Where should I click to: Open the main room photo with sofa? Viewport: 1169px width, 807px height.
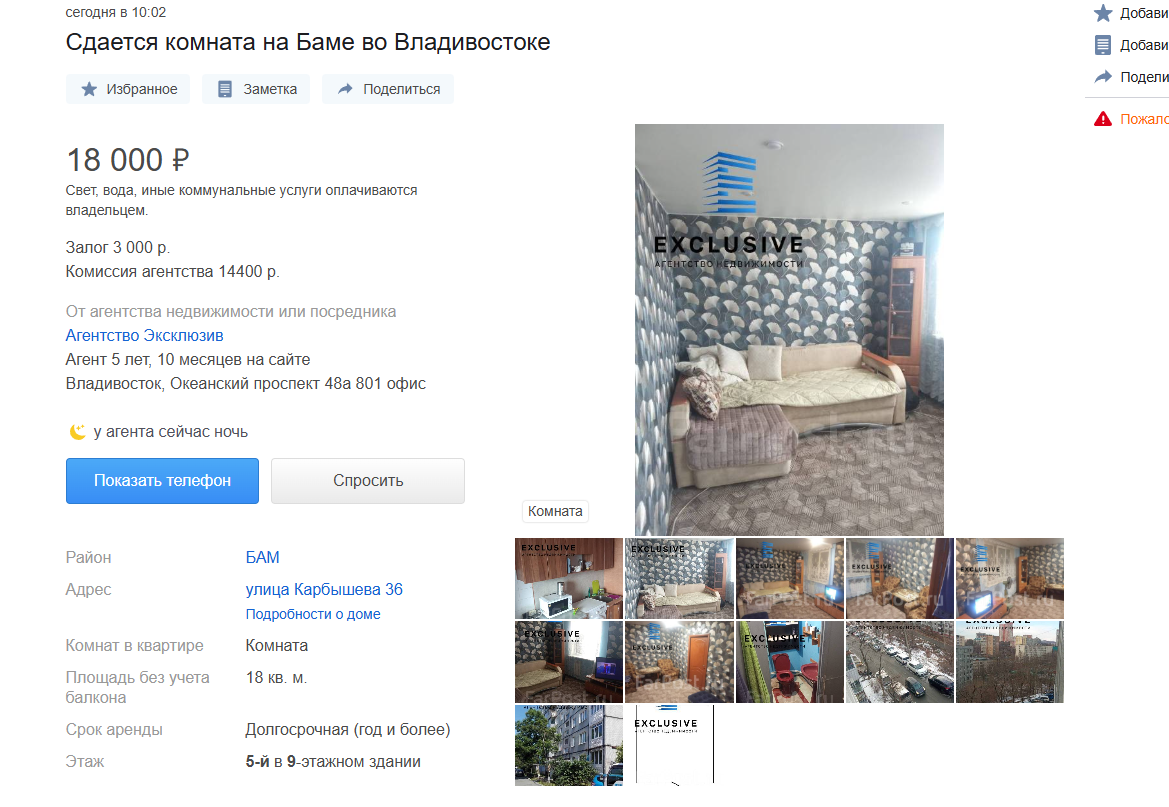coord(789,330)
